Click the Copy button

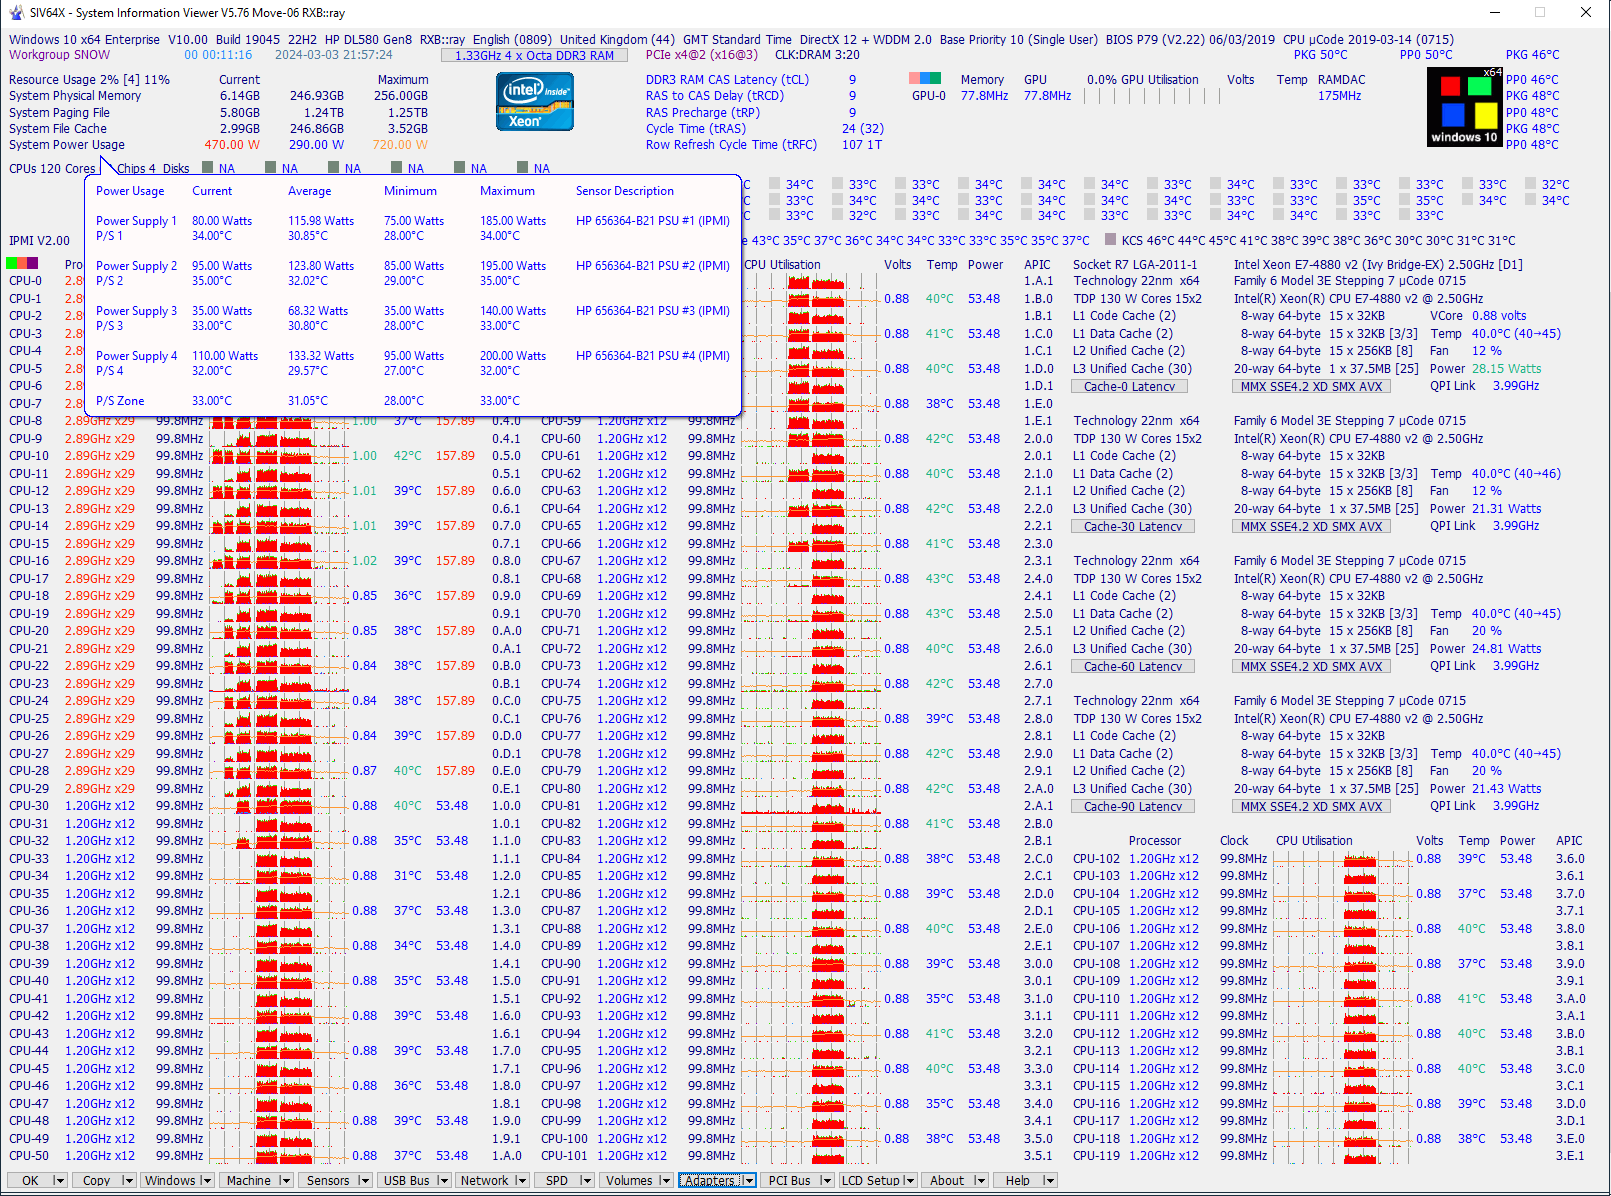point(97,1181)
